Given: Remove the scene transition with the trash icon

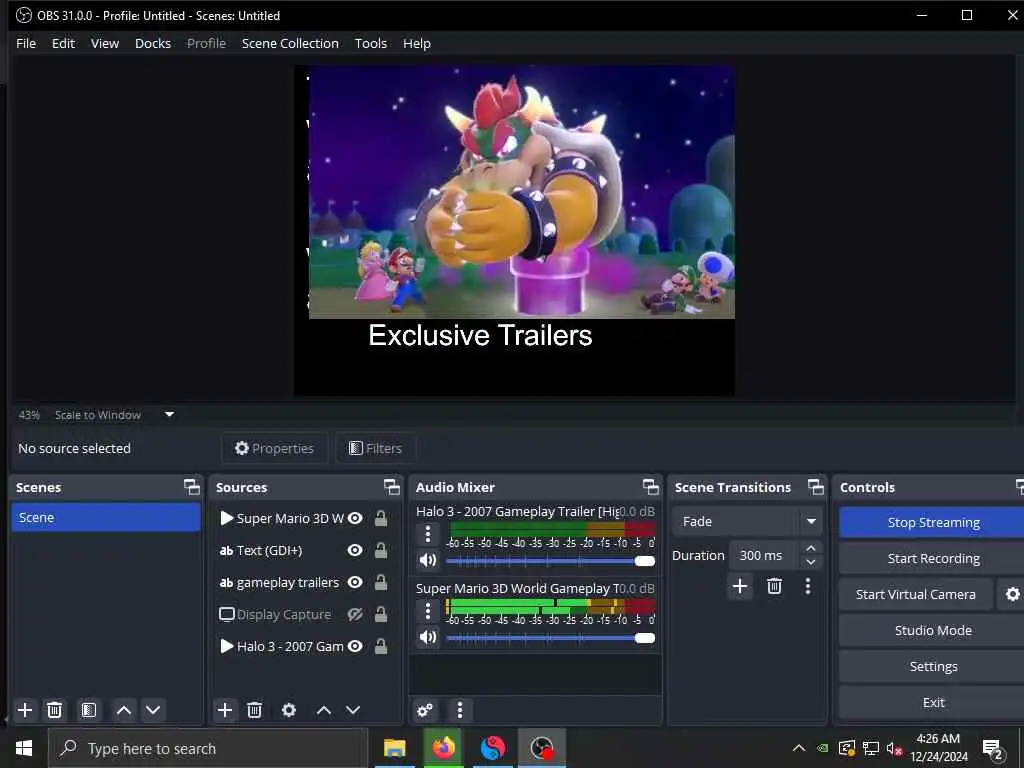Looking at the screenshot, I should 775,586.
